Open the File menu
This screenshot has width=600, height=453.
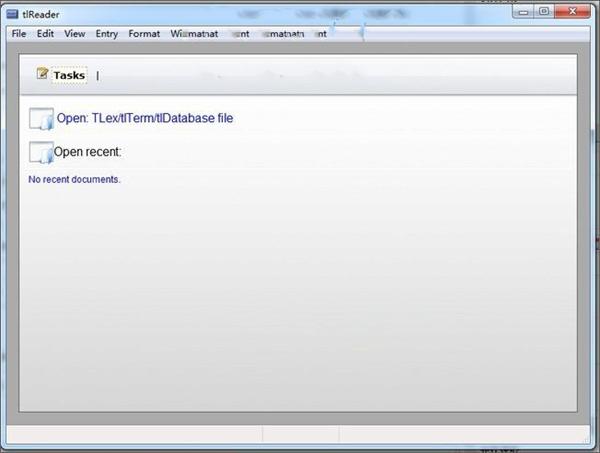[x=19, y=34]
